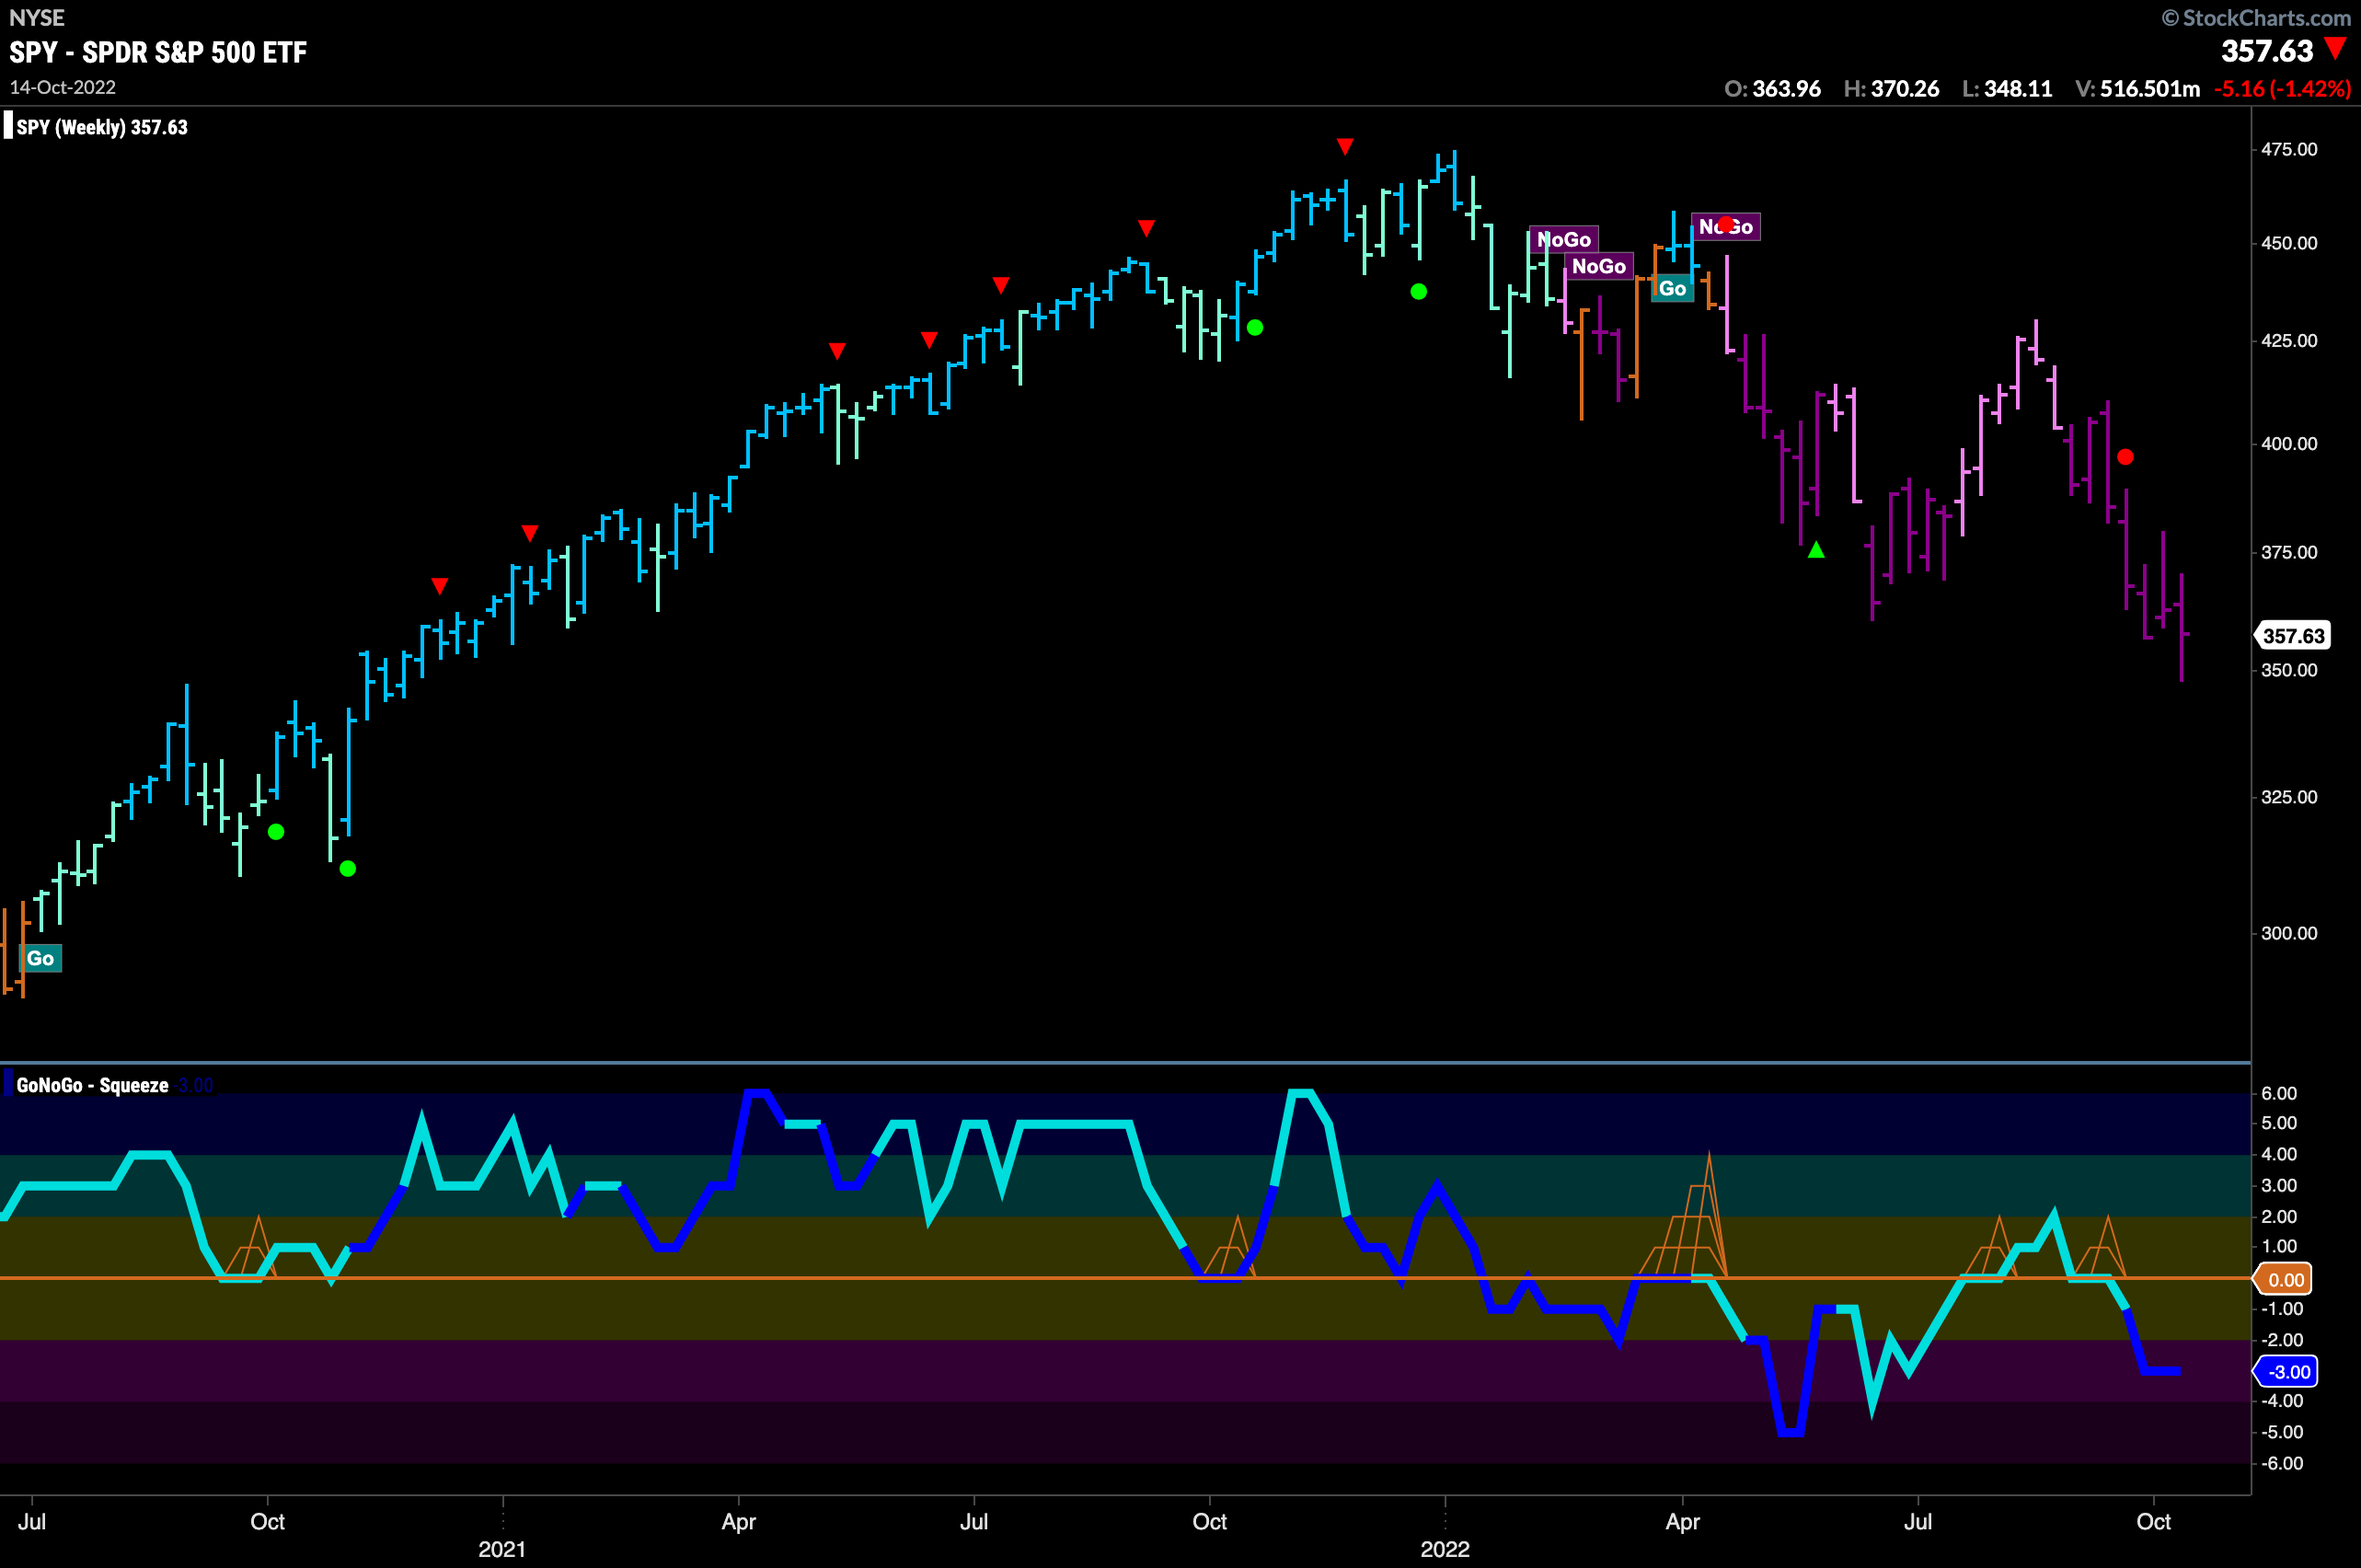This screenshot has width=2361, height=1568.
Task: Click the -6.00 oscillator axis label
Action: (x=2281, y=1463)
